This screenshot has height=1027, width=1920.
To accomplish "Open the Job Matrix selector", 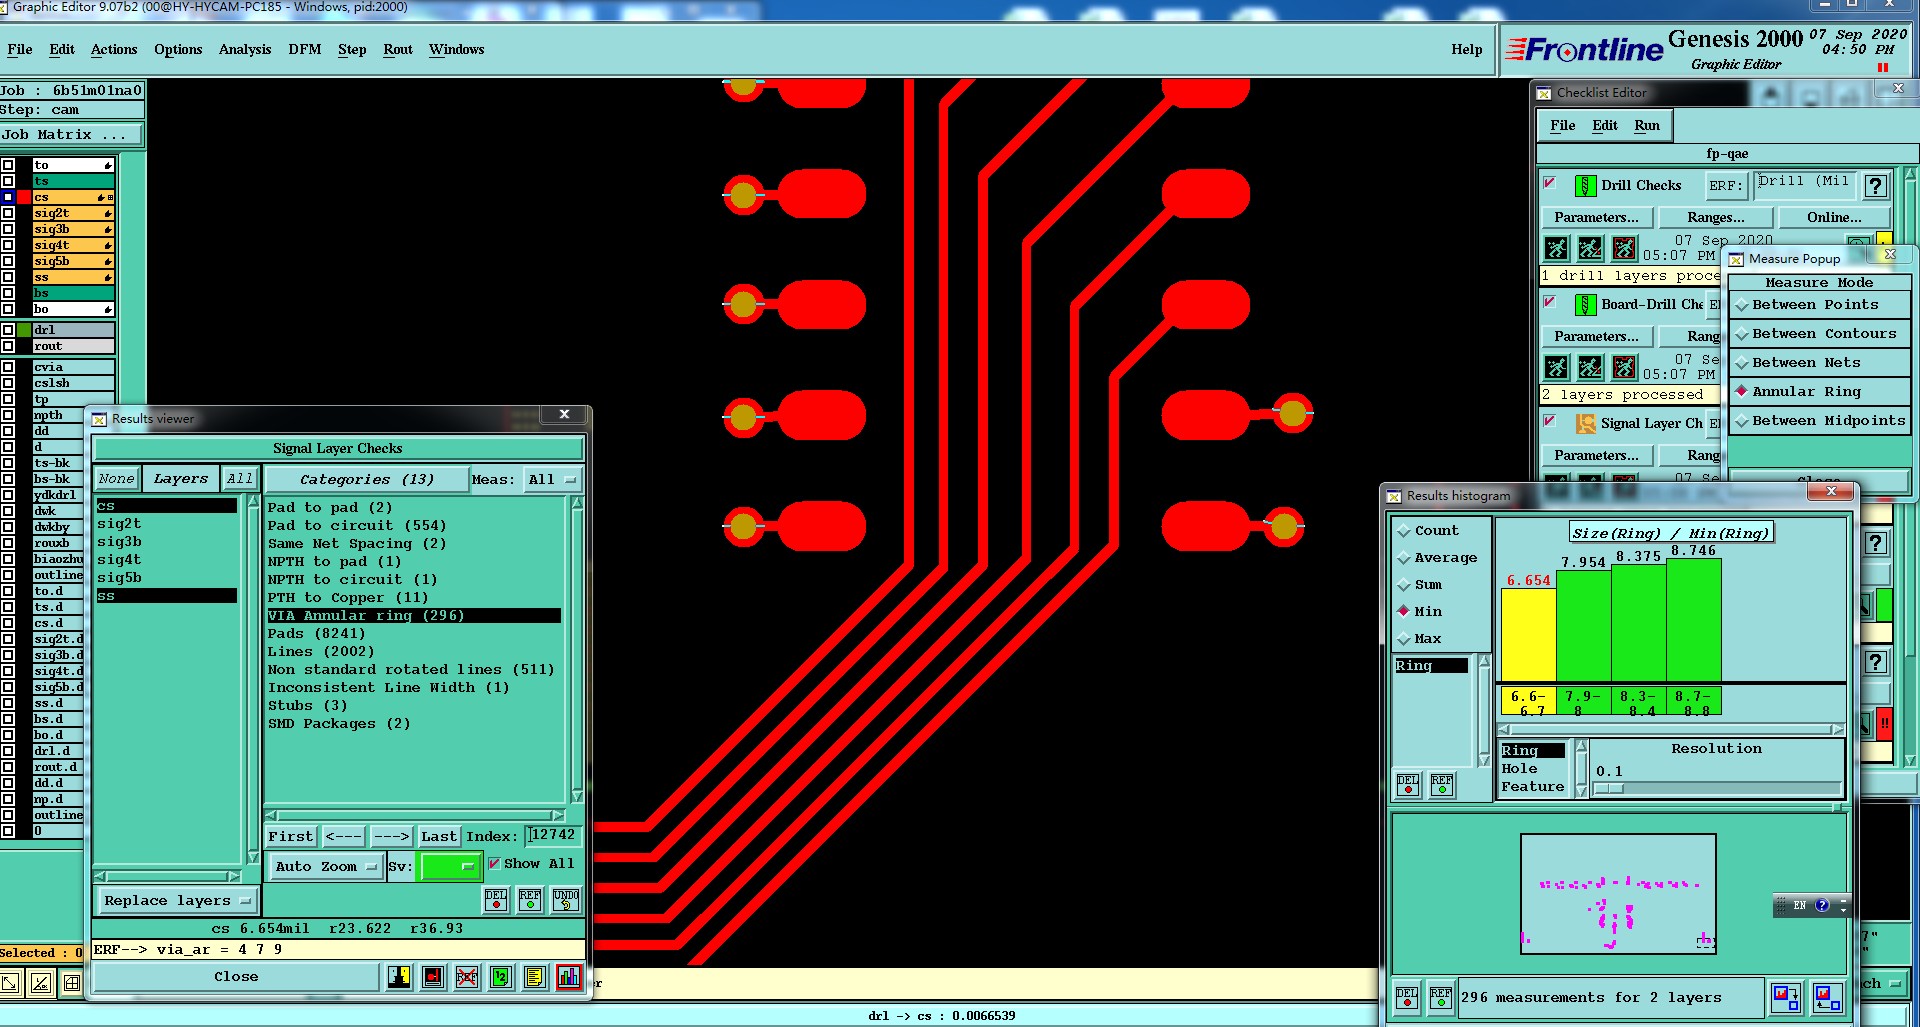I will [71, 135].
